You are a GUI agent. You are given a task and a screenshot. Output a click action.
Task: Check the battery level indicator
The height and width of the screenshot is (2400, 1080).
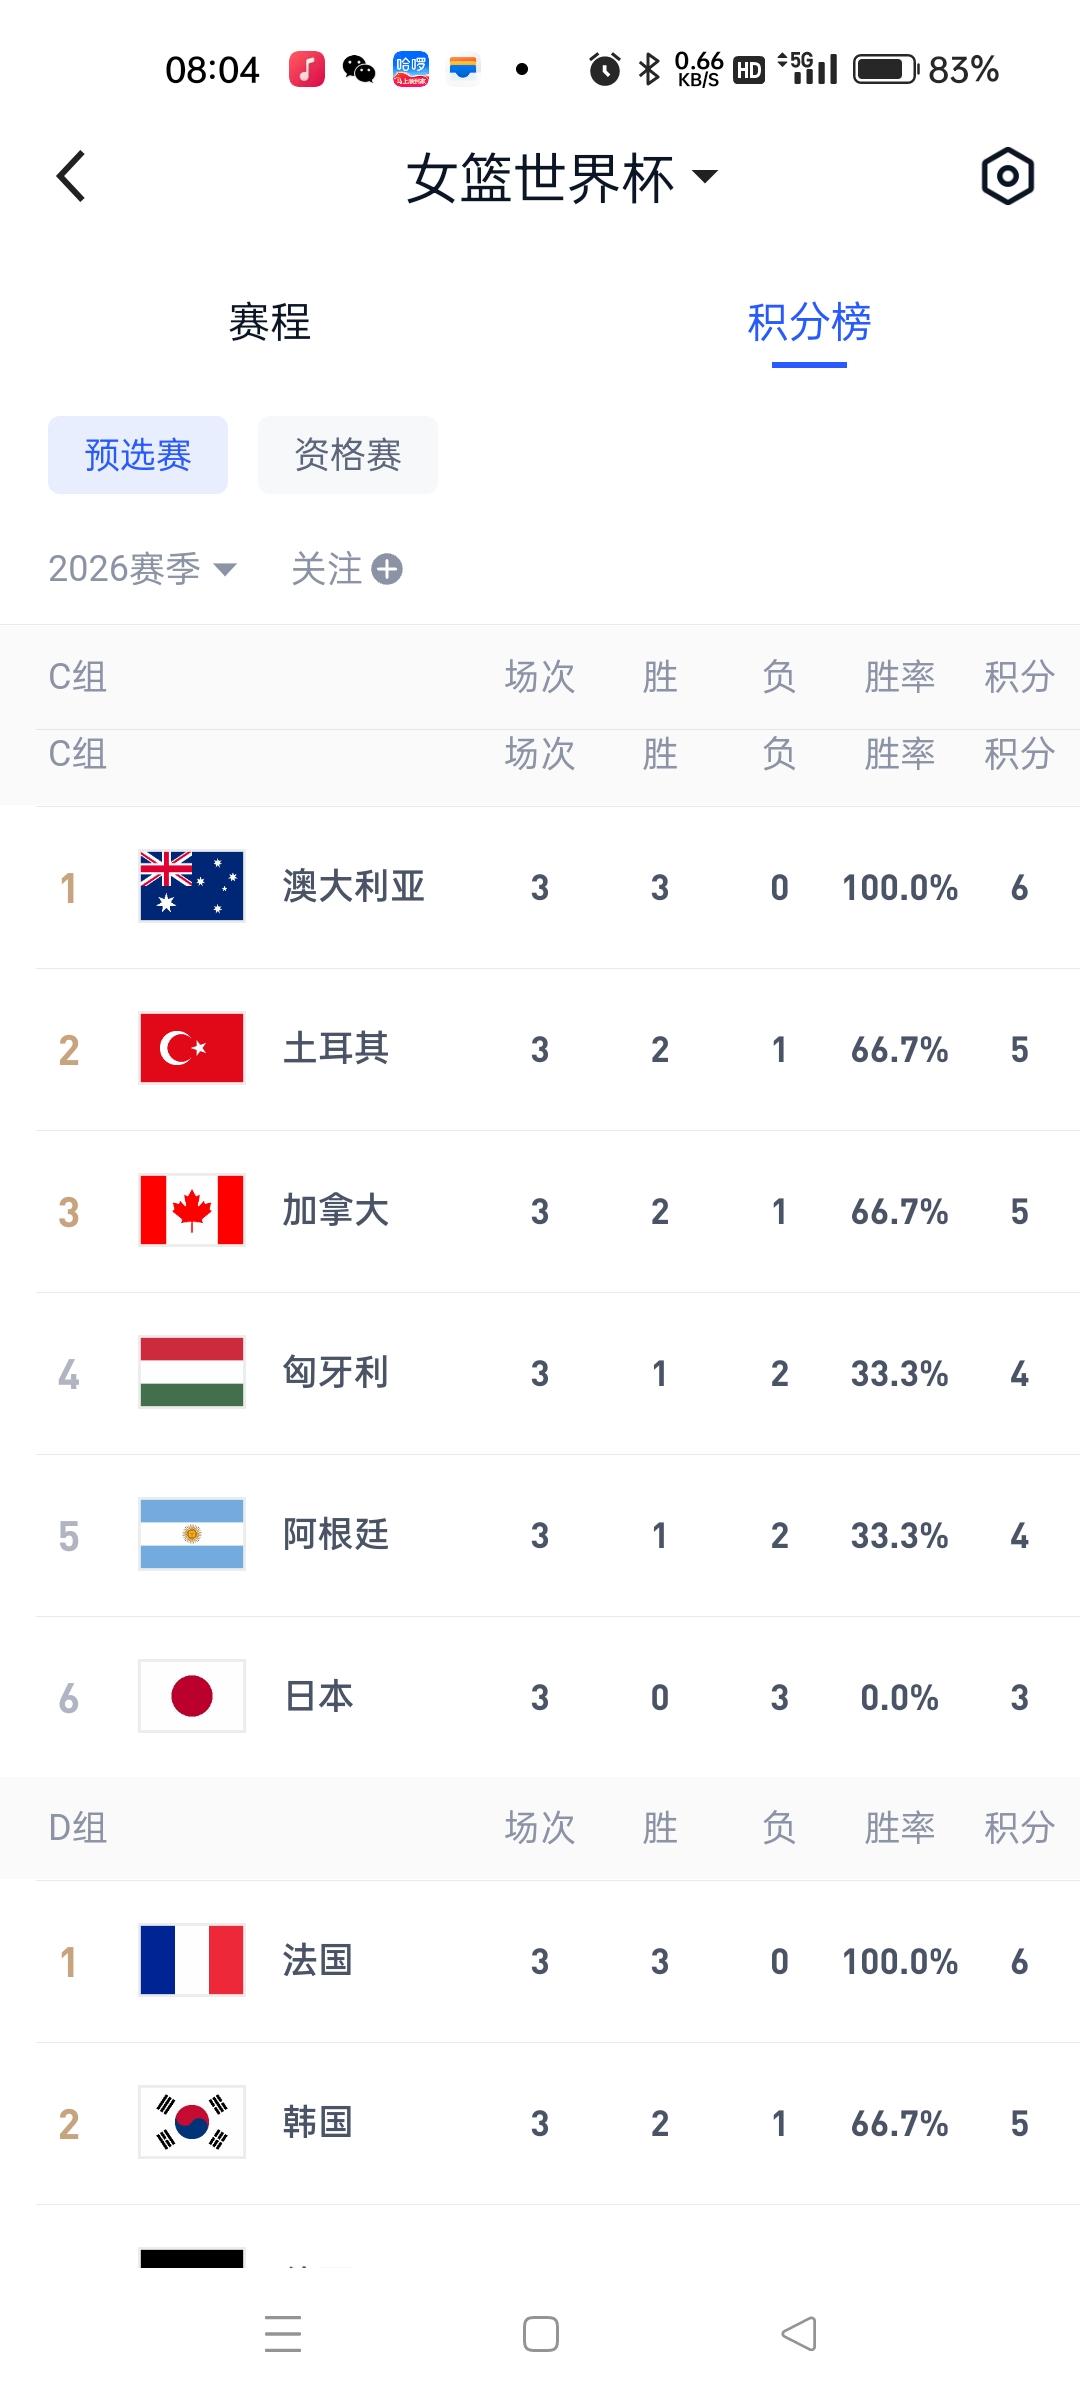(x=882, y=68)
